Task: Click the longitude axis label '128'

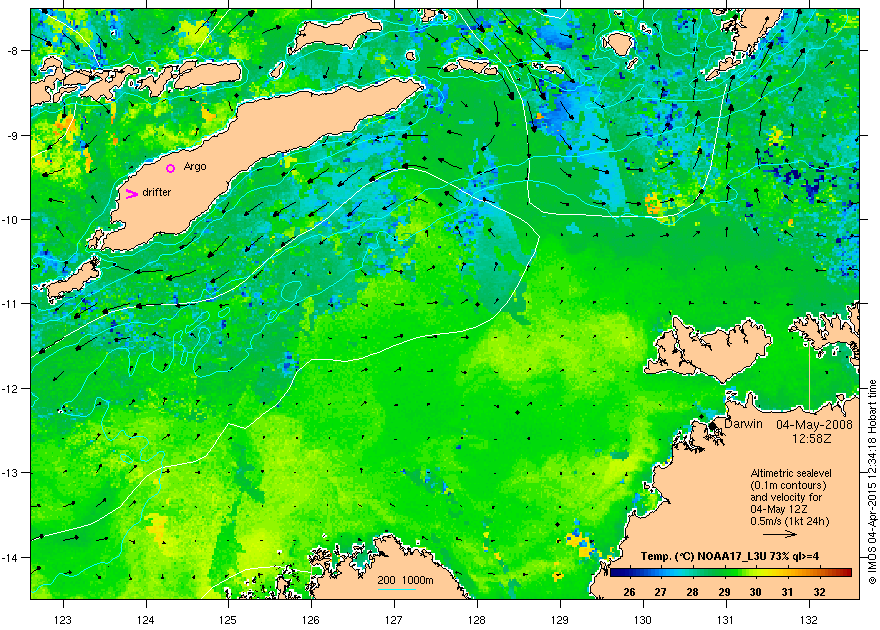Action: coord(477,619)
